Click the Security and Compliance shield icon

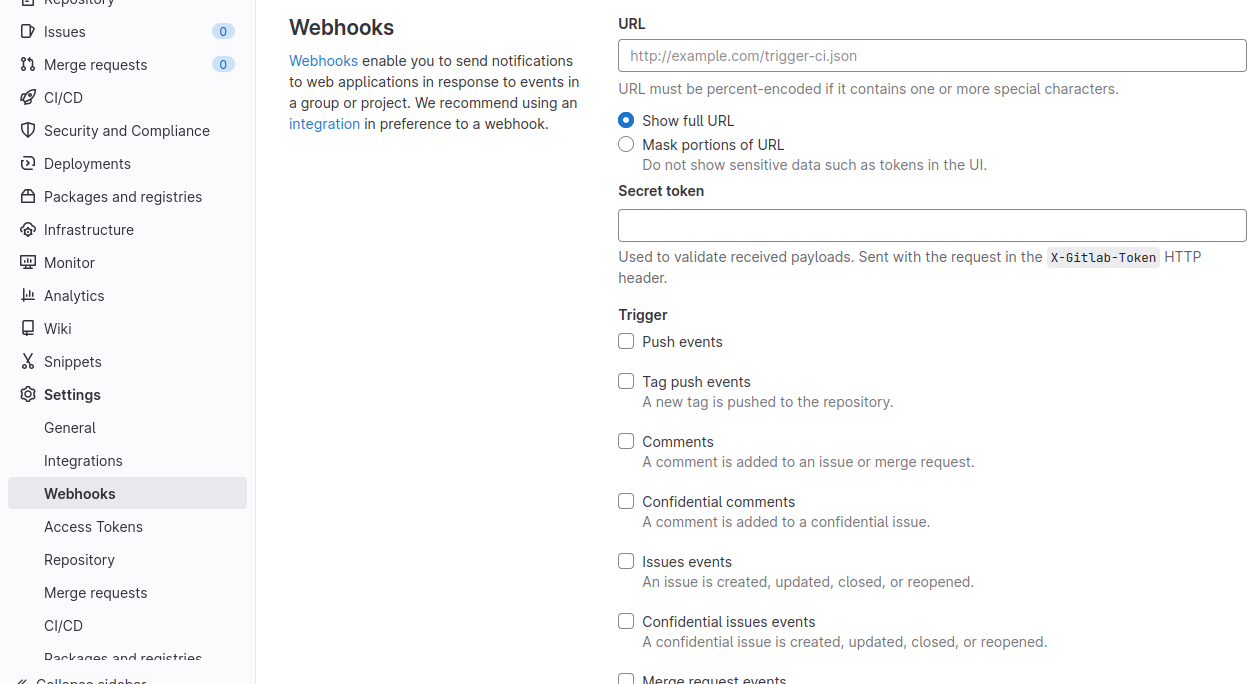tap(28, 131)
